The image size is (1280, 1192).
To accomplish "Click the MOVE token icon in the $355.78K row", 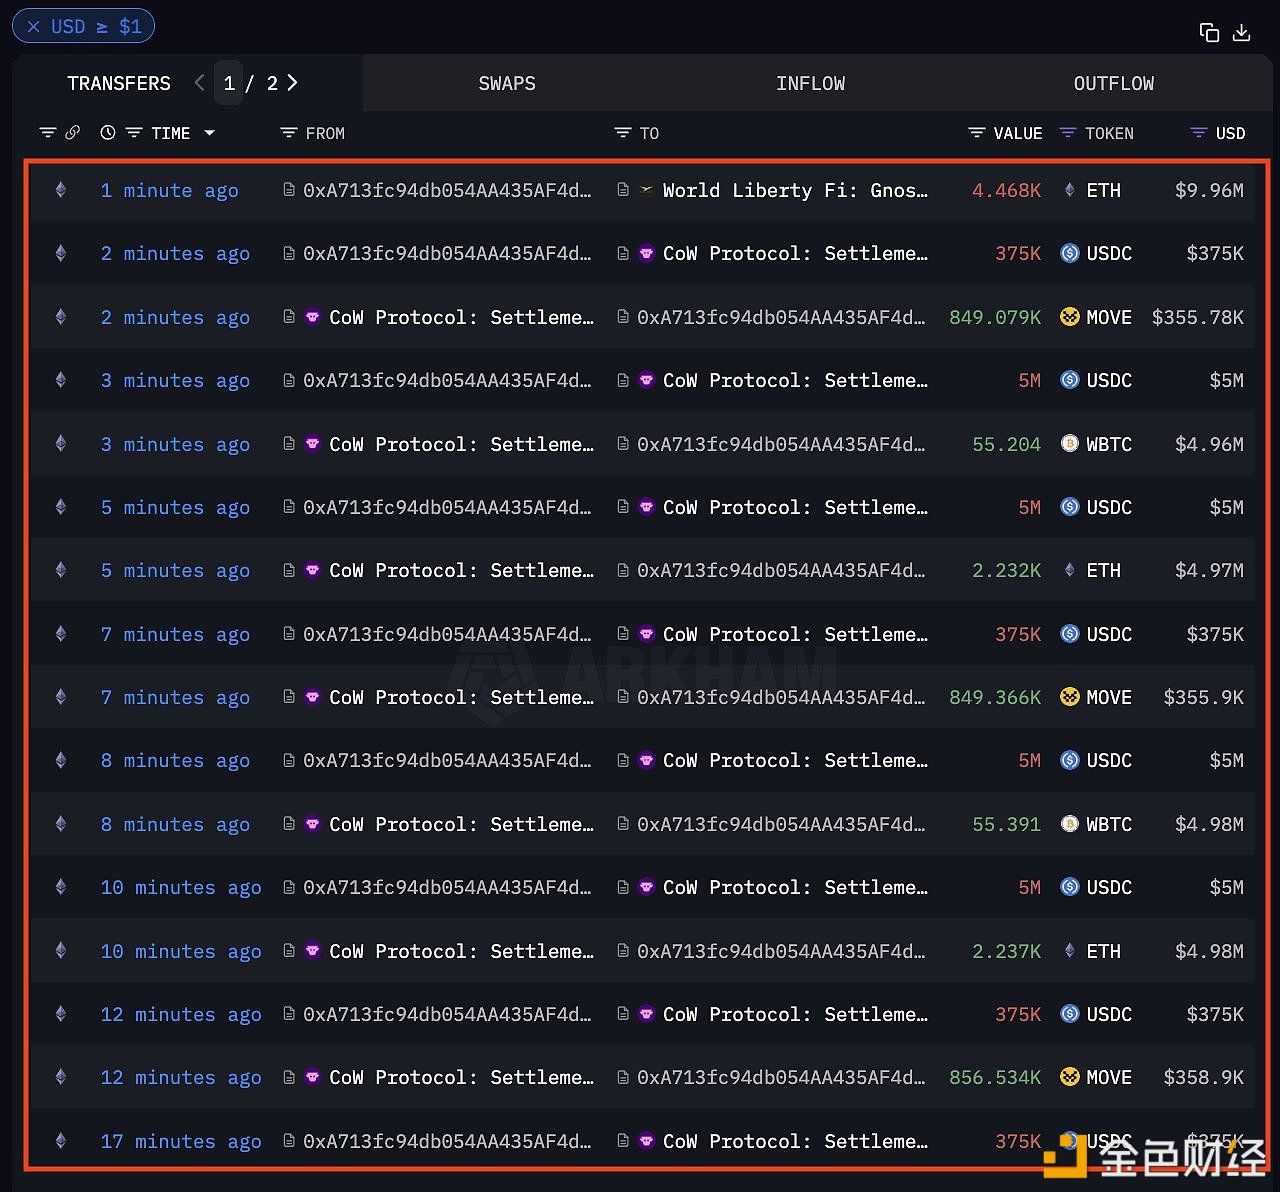I will coord(1070,317).
